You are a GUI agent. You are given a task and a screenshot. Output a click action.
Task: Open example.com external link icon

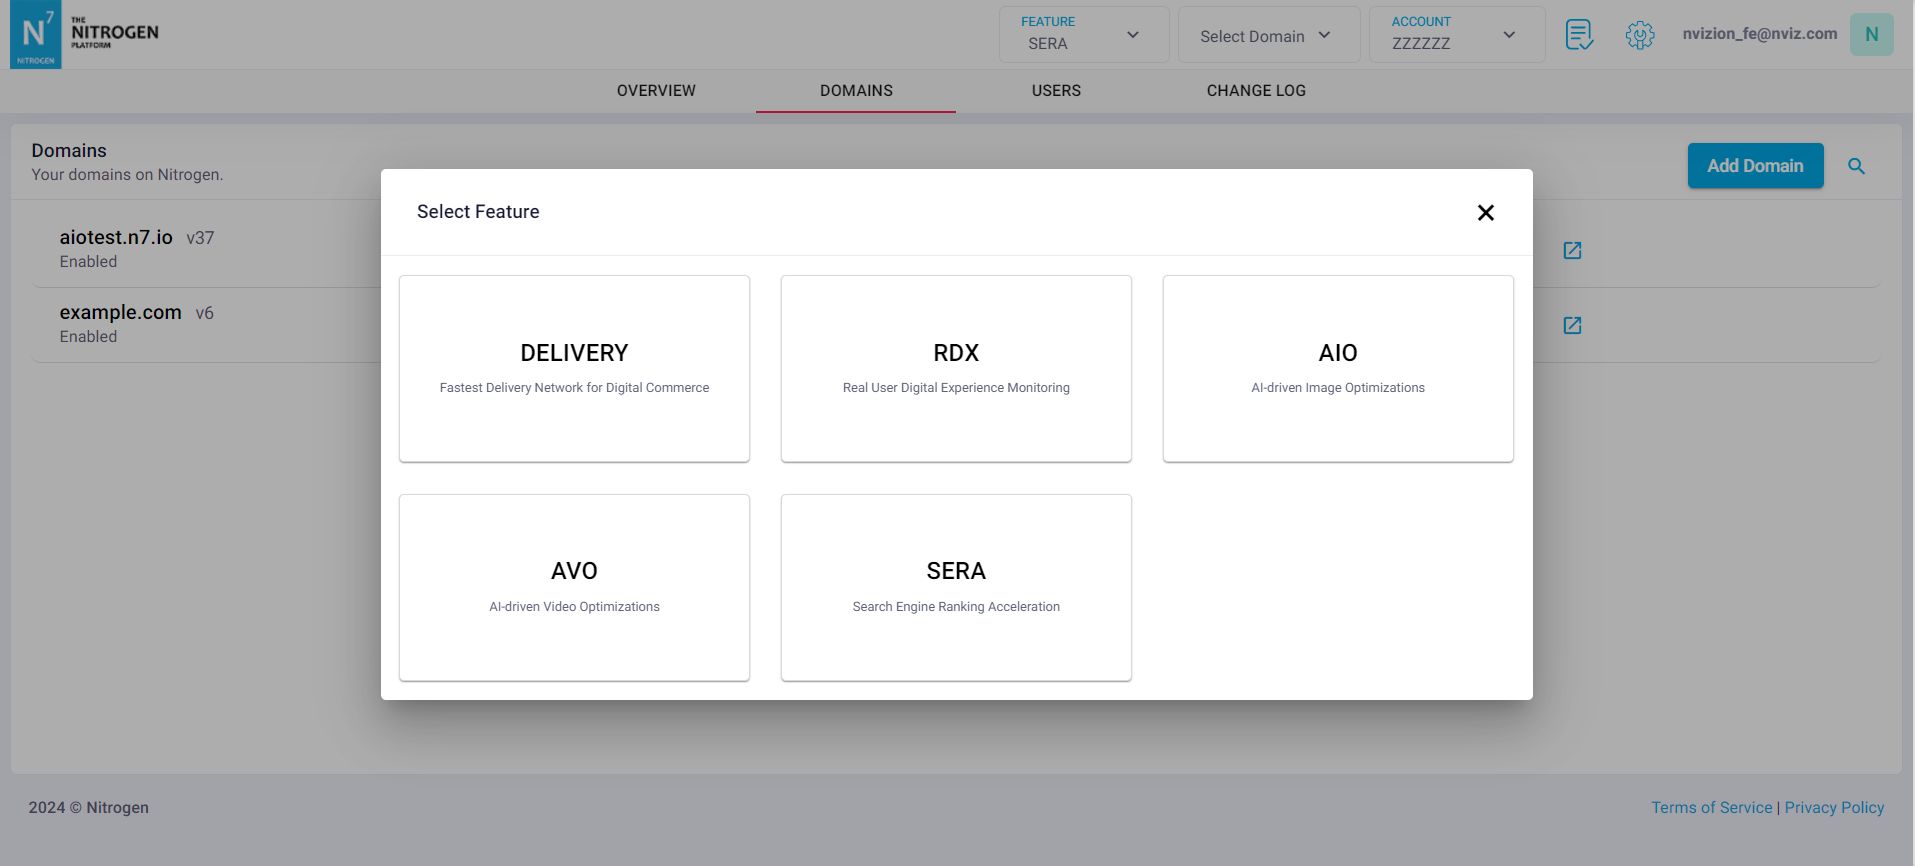pyautogui.click(x=1572, y=325)
